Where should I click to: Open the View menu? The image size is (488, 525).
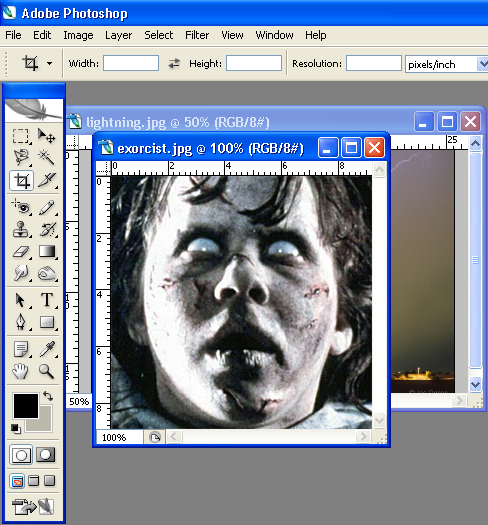[232, 35]
